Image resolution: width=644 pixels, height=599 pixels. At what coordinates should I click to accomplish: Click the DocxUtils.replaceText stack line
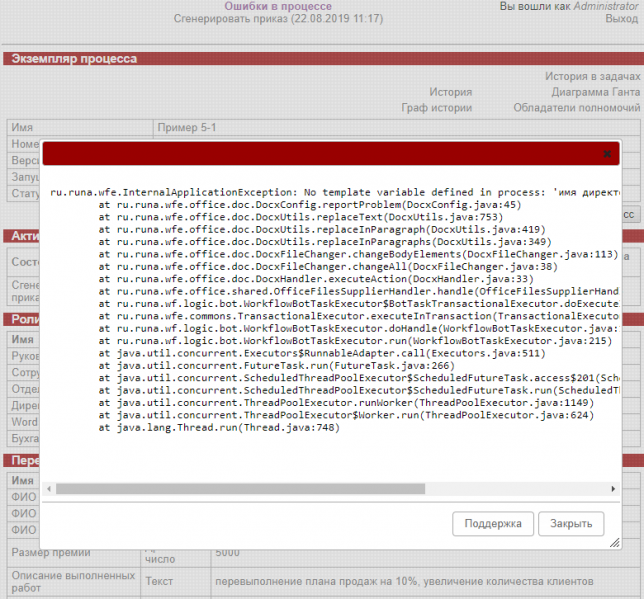coord(301,217)
